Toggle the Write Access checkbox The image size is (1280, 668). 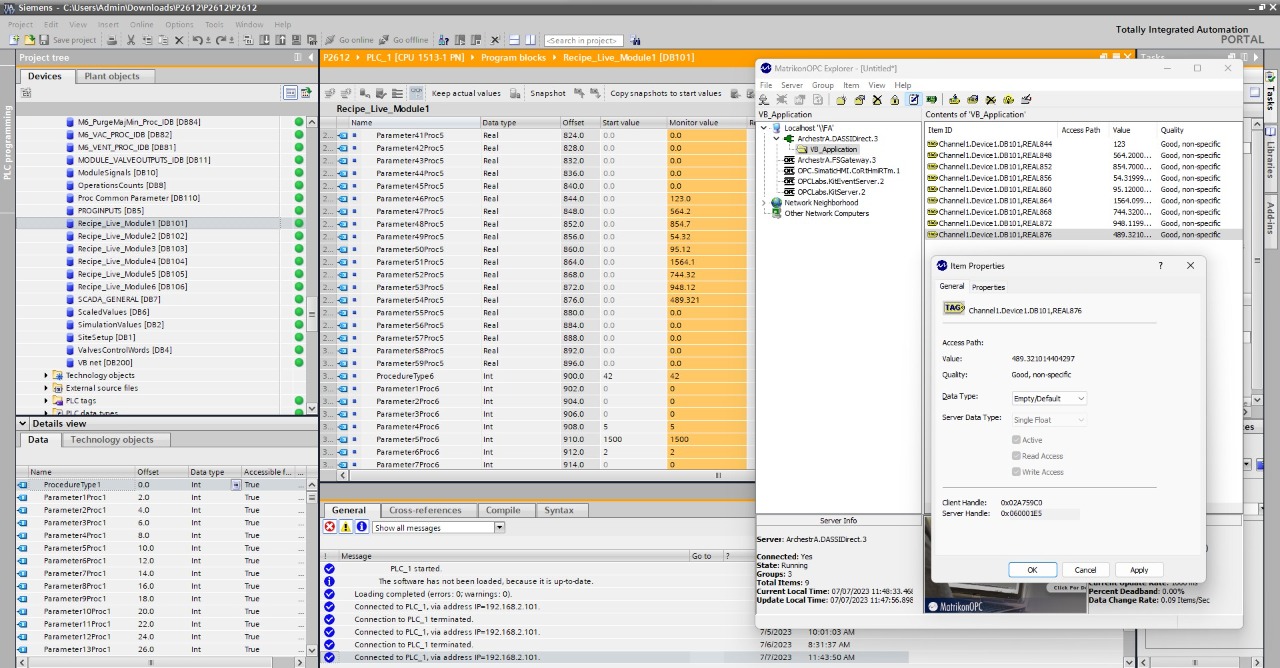pyautogui.click(x=1016, y=472)
